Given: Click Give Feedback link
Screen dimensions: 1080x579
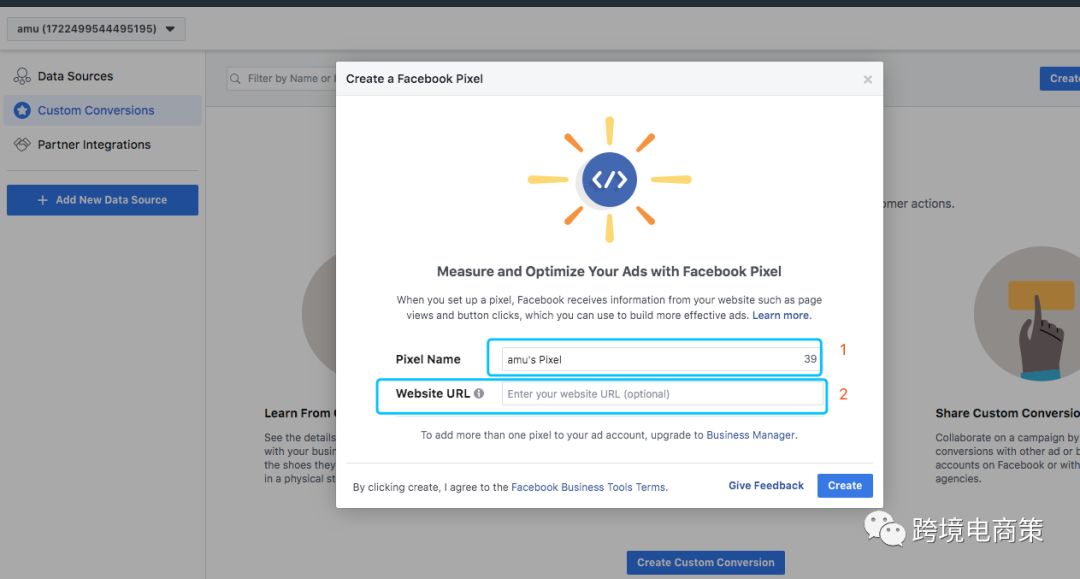Looking at the screenshot, I should pyautogui.click(x=766, y=485).
